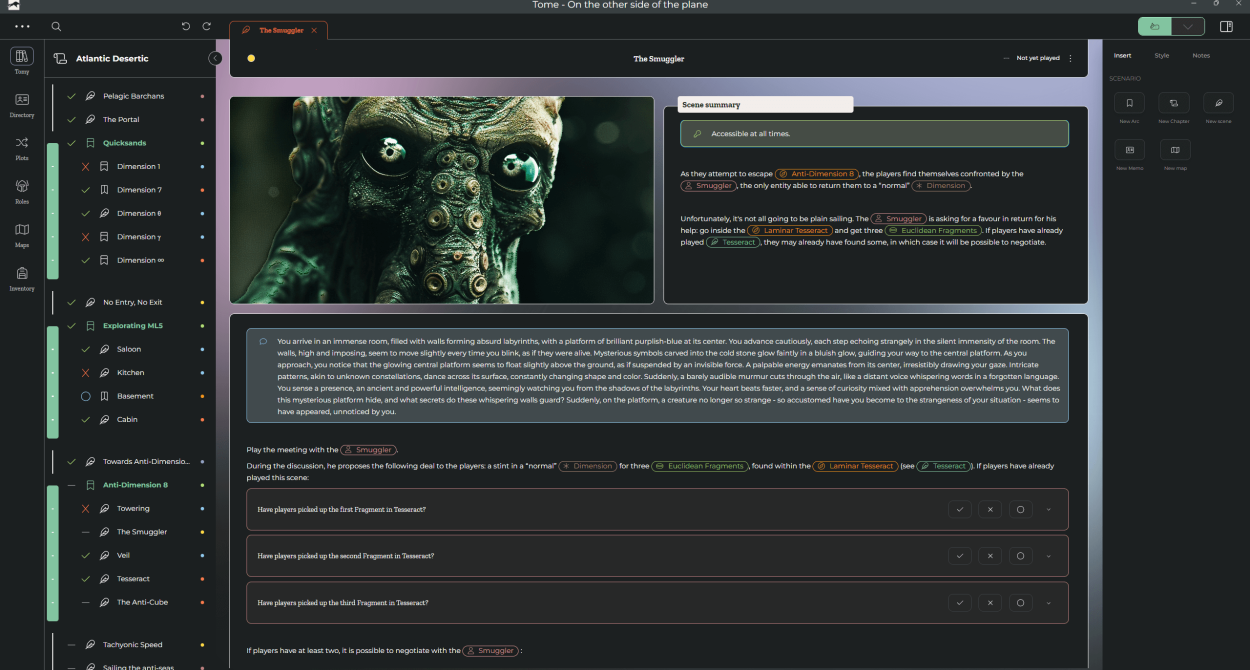Create a New map from the Insert panel

pos(1174,152)
